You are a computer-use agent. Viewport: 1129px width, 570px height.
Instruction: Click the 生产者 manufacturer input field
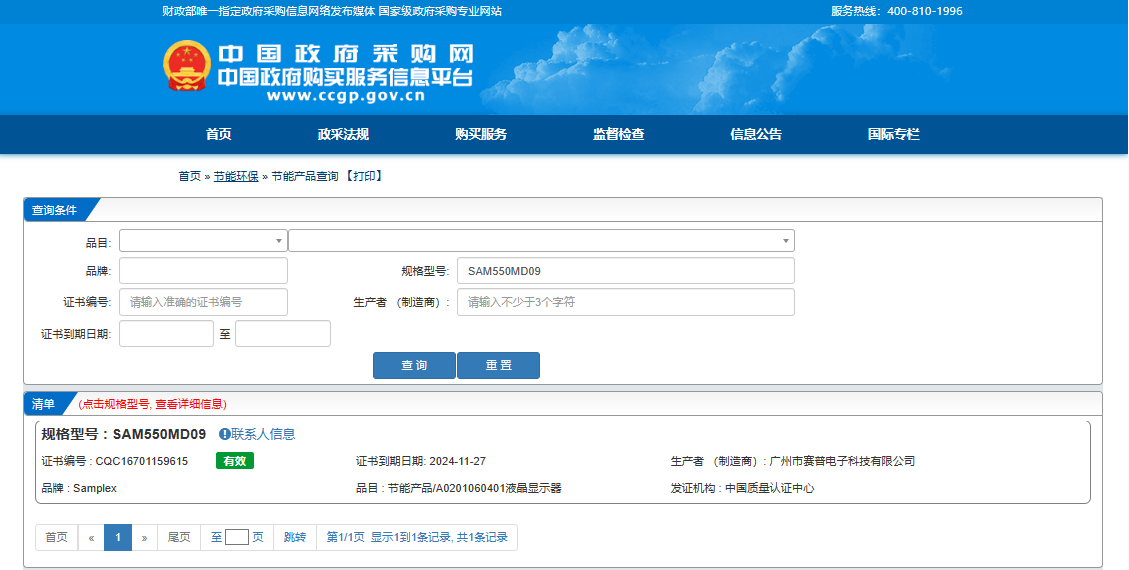pyautogui.click(x=625, y=302)
